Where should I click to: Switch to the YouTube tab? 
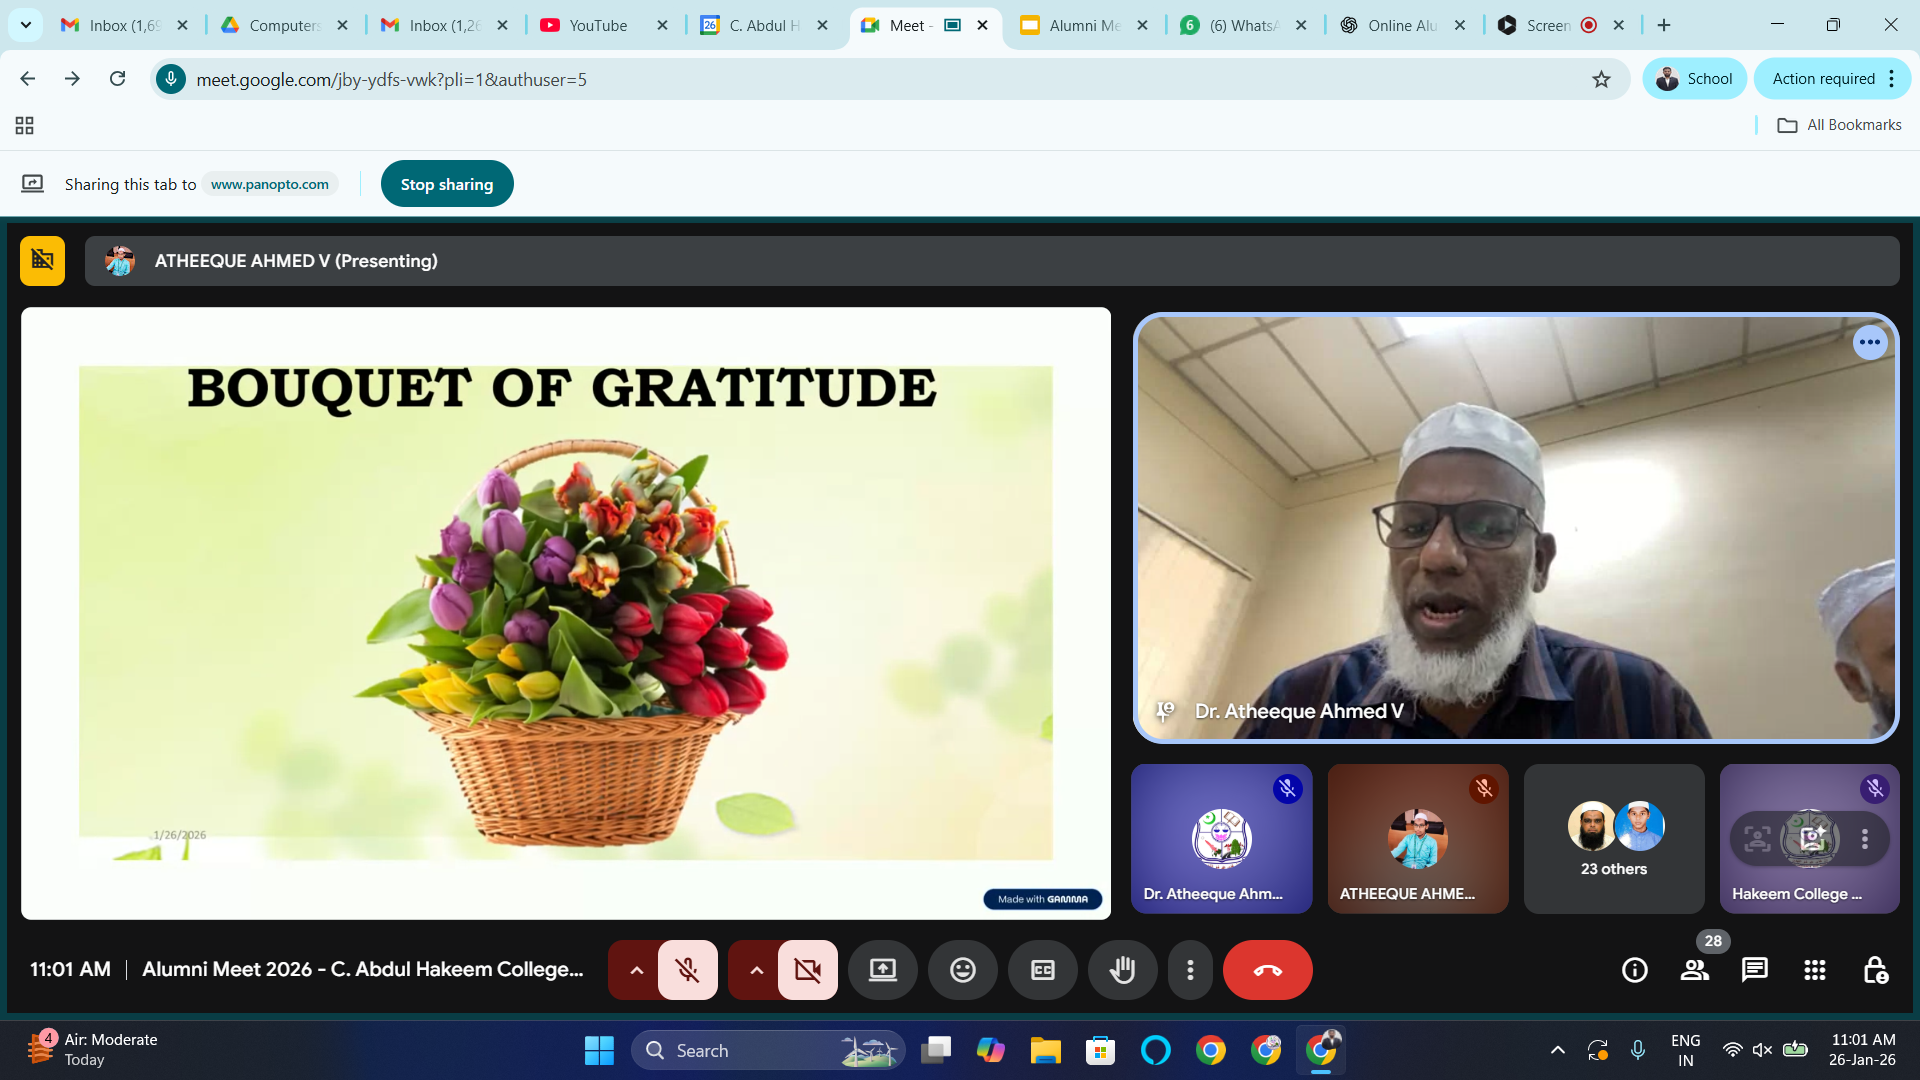click(x=597, y=26)
